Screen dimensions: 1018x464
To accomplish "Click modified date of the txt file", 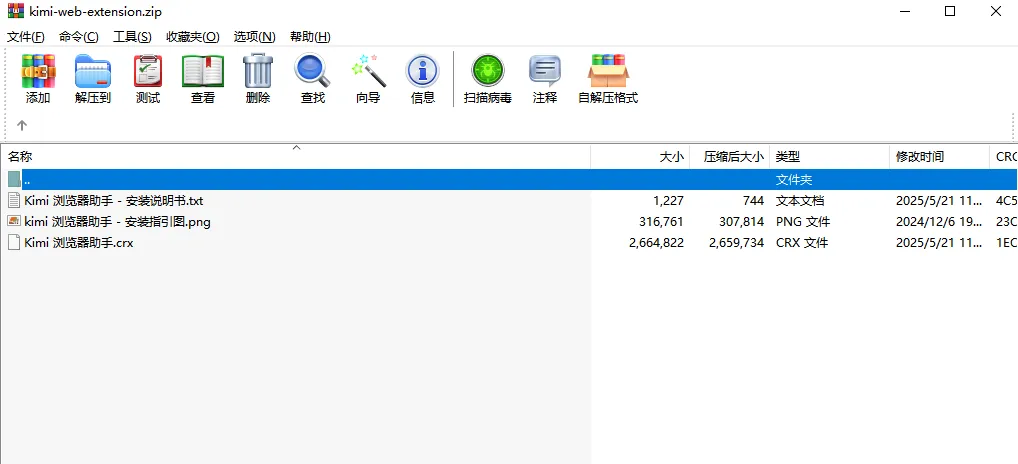I will click(939, 201).
